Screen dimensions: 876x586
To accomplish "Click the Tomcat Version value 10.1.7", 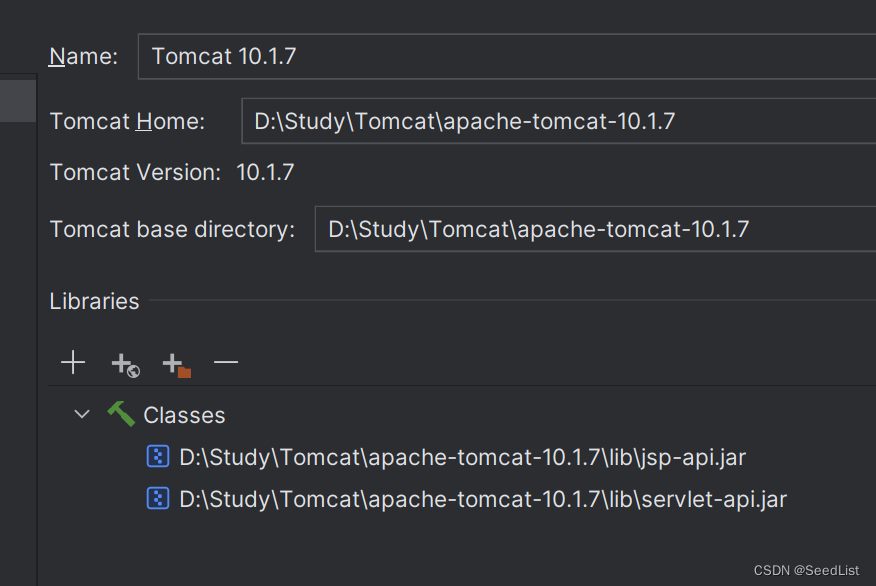I will pyautogui.click(x=265, y=173).
